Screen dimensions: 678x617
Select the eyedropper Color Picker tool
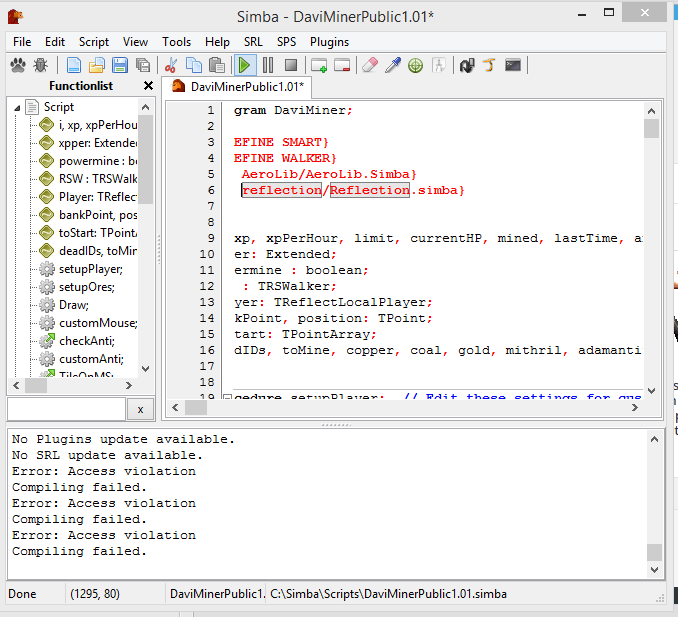tap(393, 65)
